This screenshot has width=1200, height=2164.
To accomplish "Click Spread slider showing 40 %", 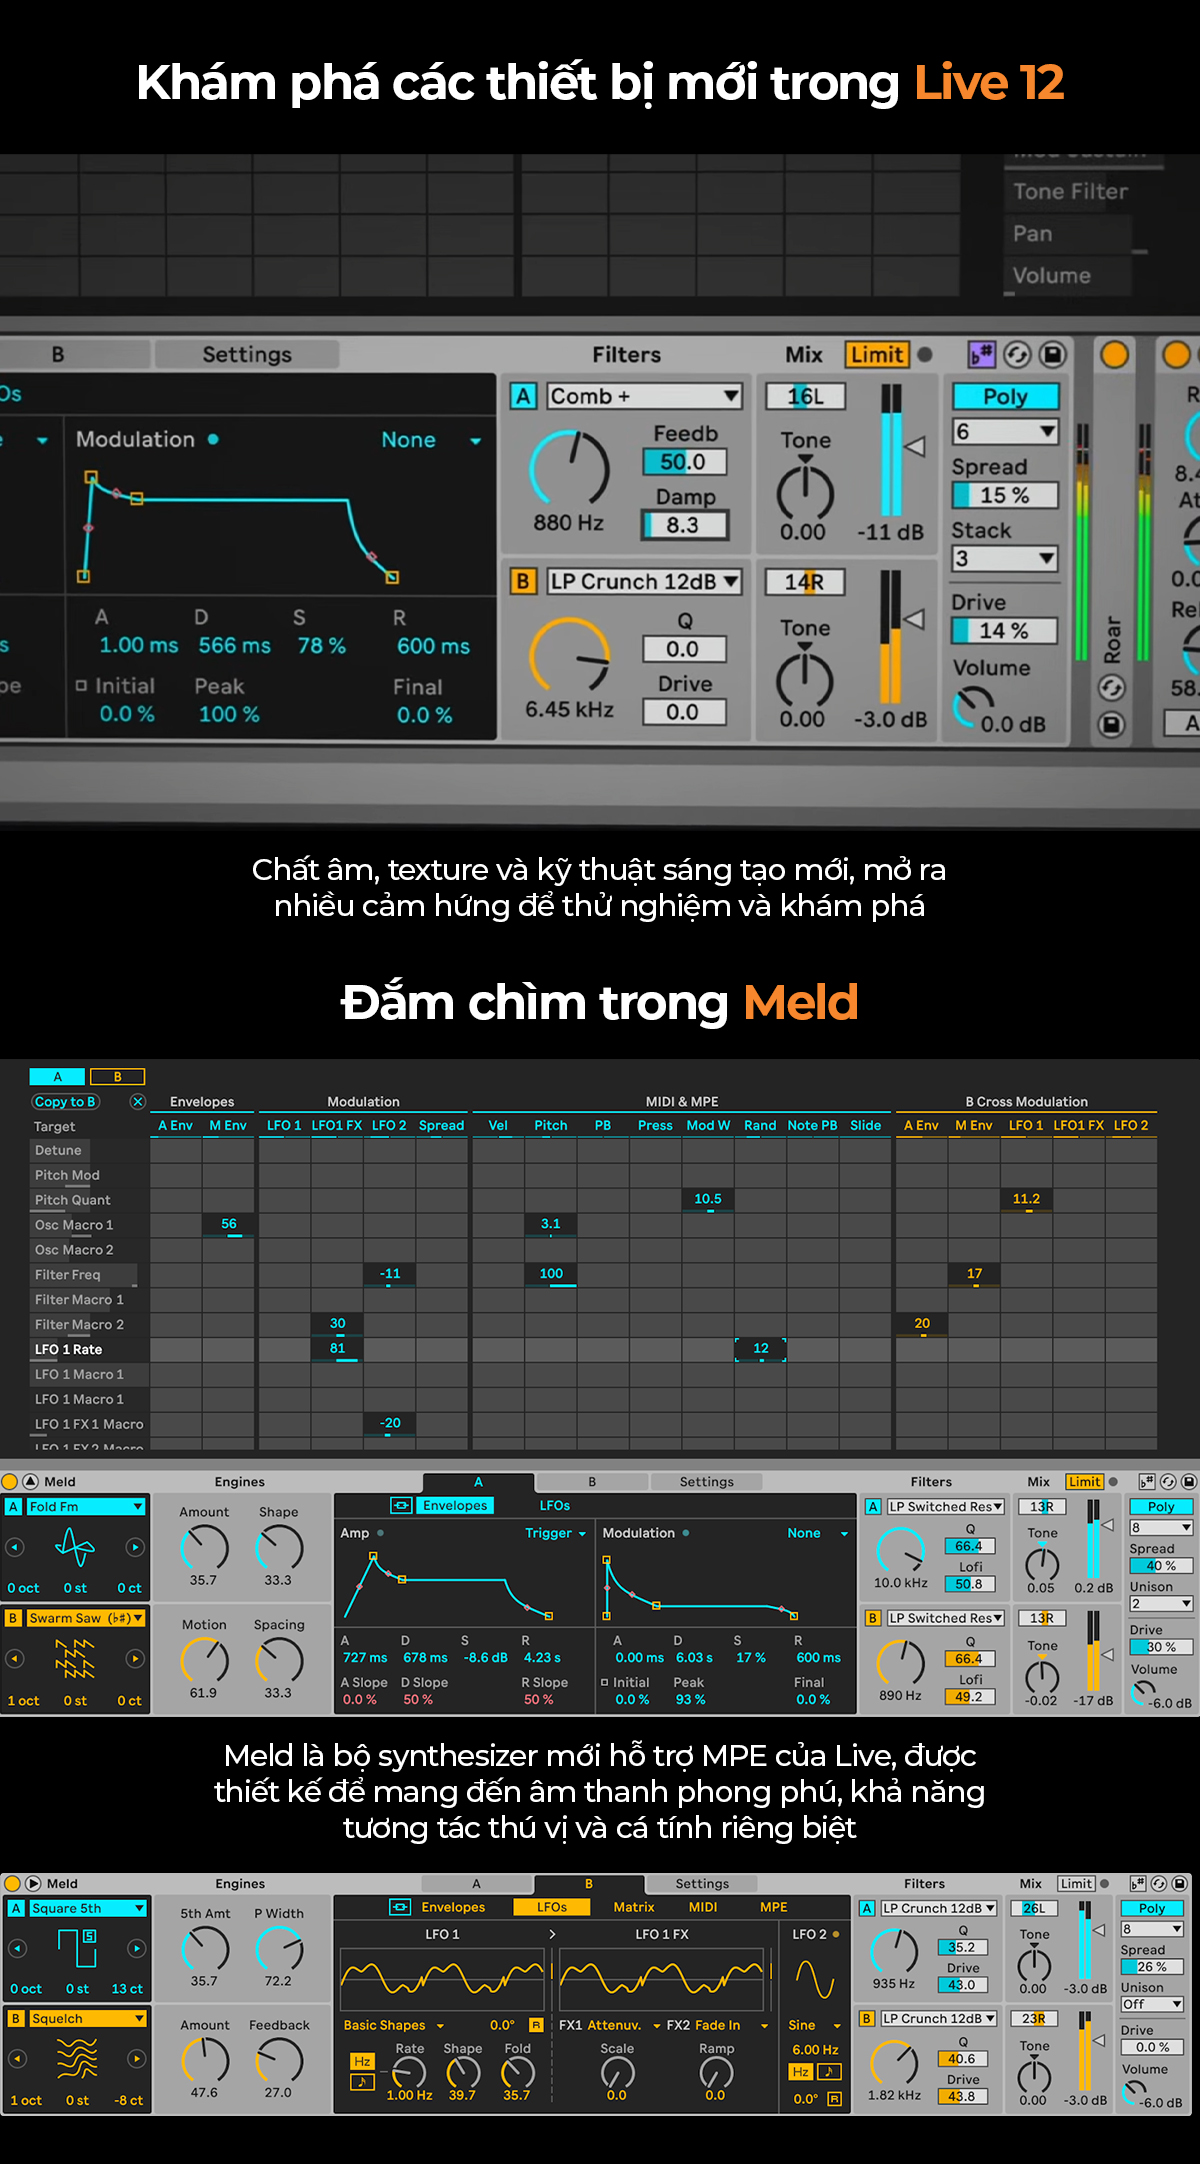I will pos(1161,1566).
